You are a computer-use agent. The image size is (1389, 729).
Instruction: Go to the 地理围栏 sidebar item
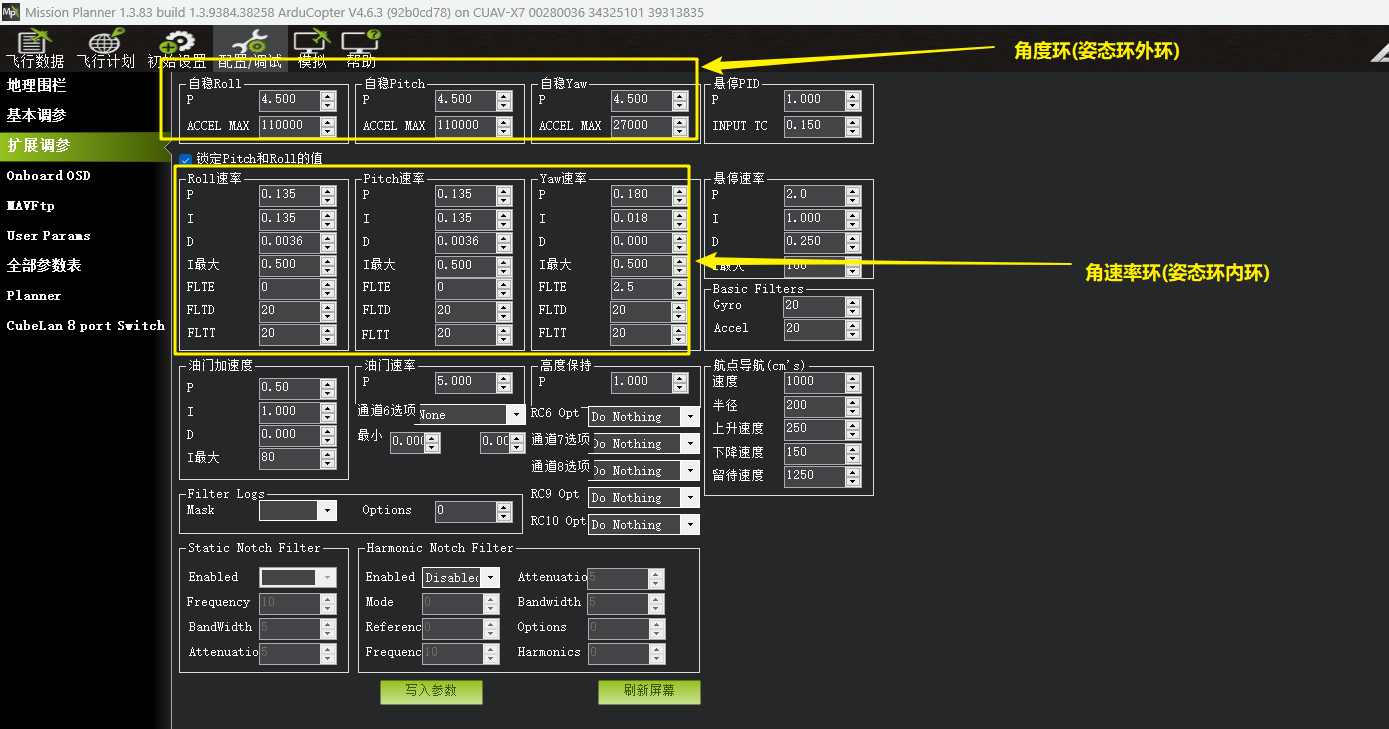pos(37,86)
